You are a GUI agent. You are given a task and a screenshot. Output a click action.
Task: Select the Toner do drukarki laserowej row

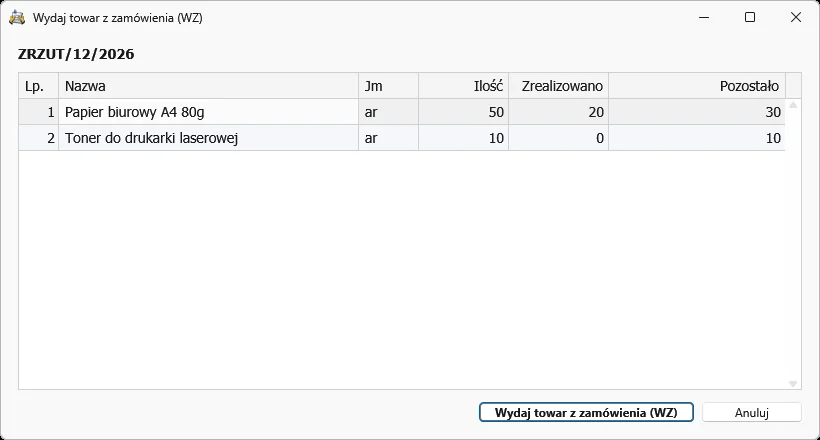click(x=402, y=138)
